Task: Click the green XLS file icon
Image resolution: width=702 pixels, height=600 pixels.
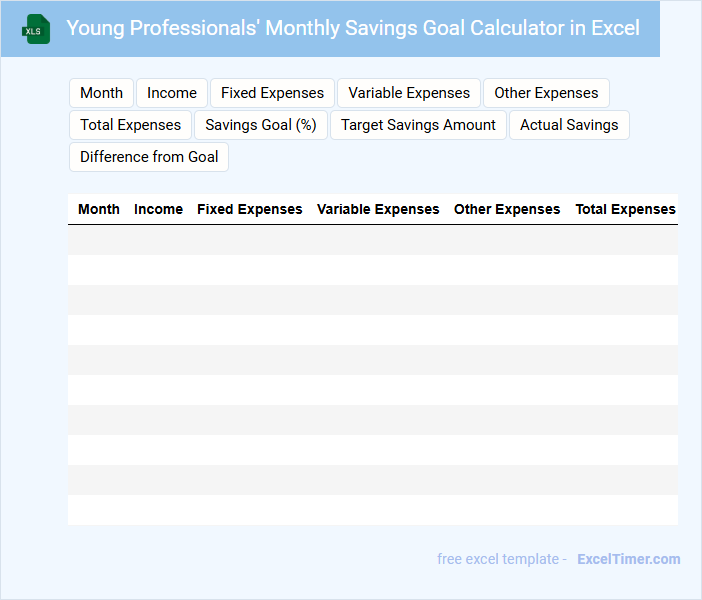Action: [36, 29]
